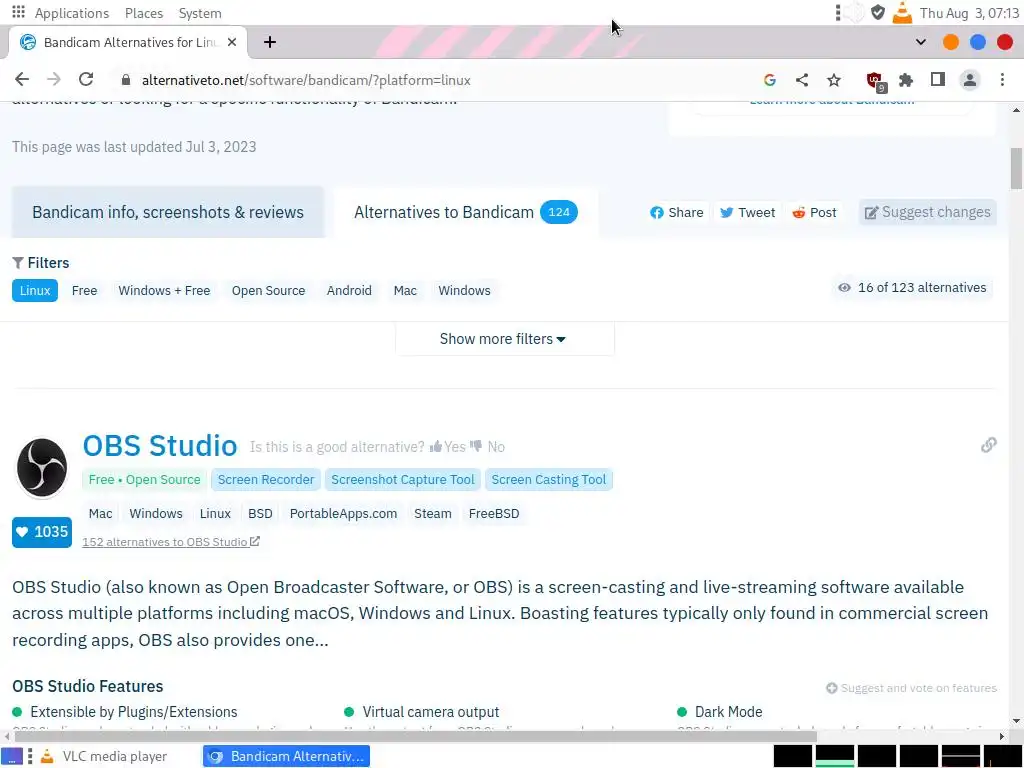The height and width of the screenshot is (768, 1024).
Task: Open the extensions puzzle menu
Action: tap(906, 80)
